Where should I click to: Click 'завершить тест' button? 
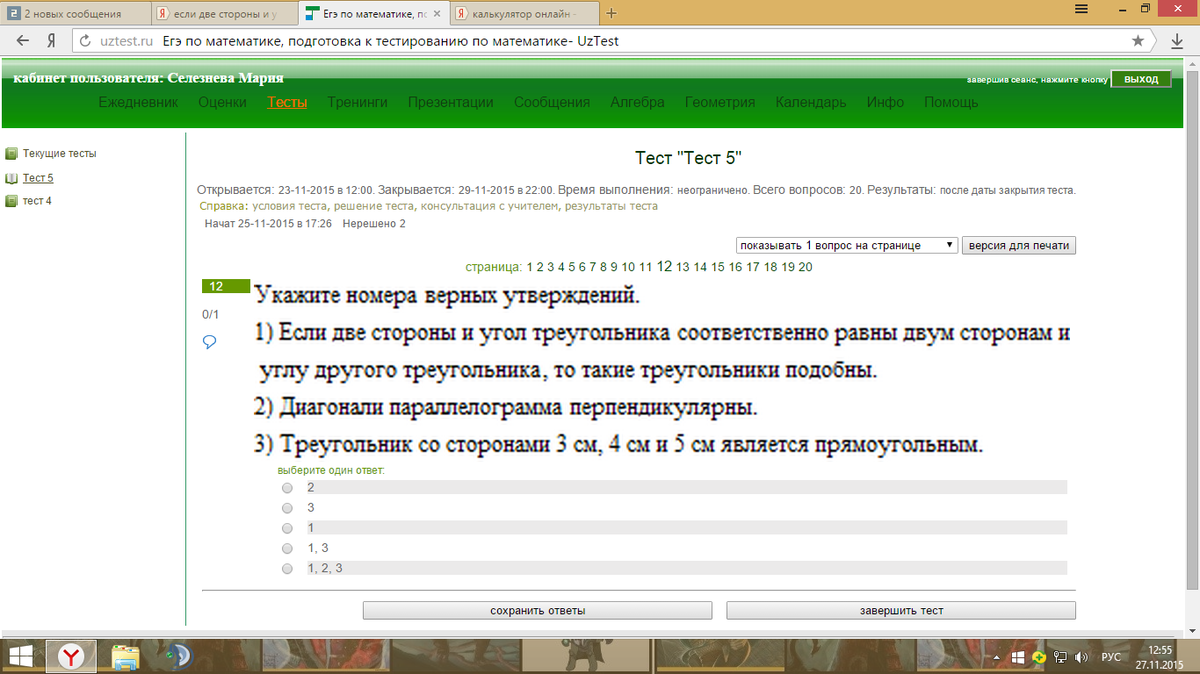click(901, 610)
